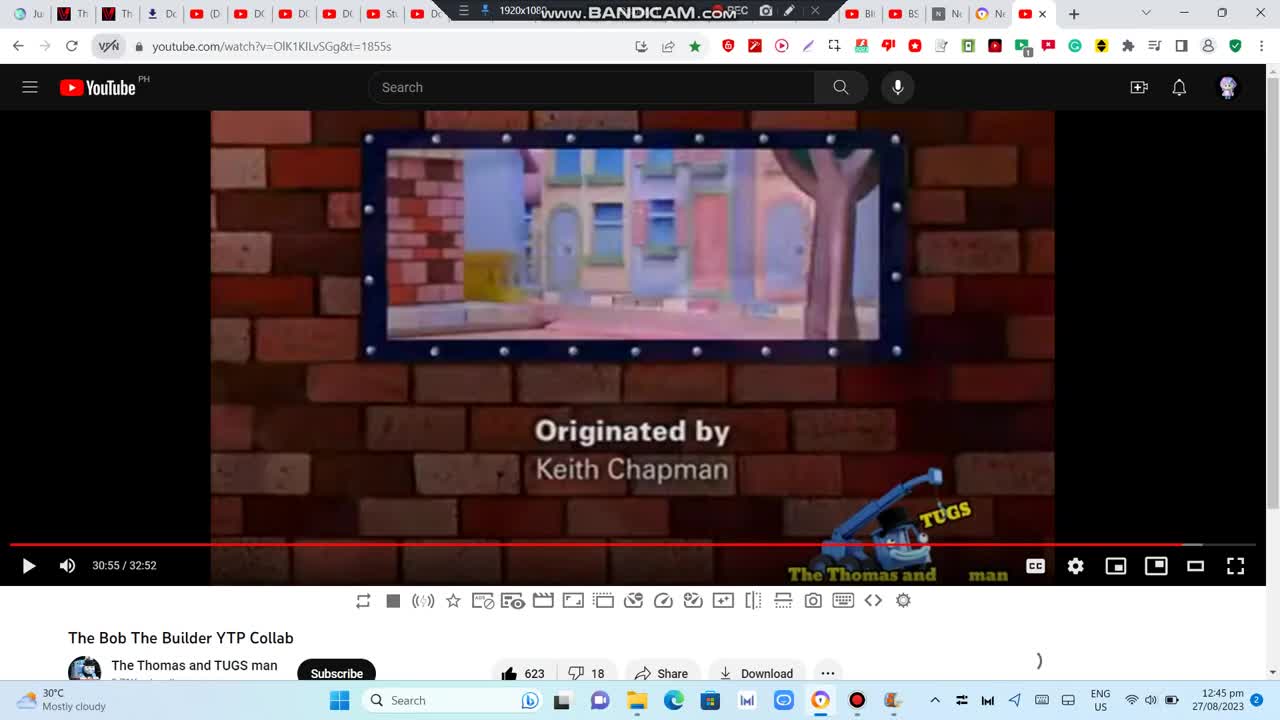Open Microsoft Edge from the taskbar

coord(674,700)
